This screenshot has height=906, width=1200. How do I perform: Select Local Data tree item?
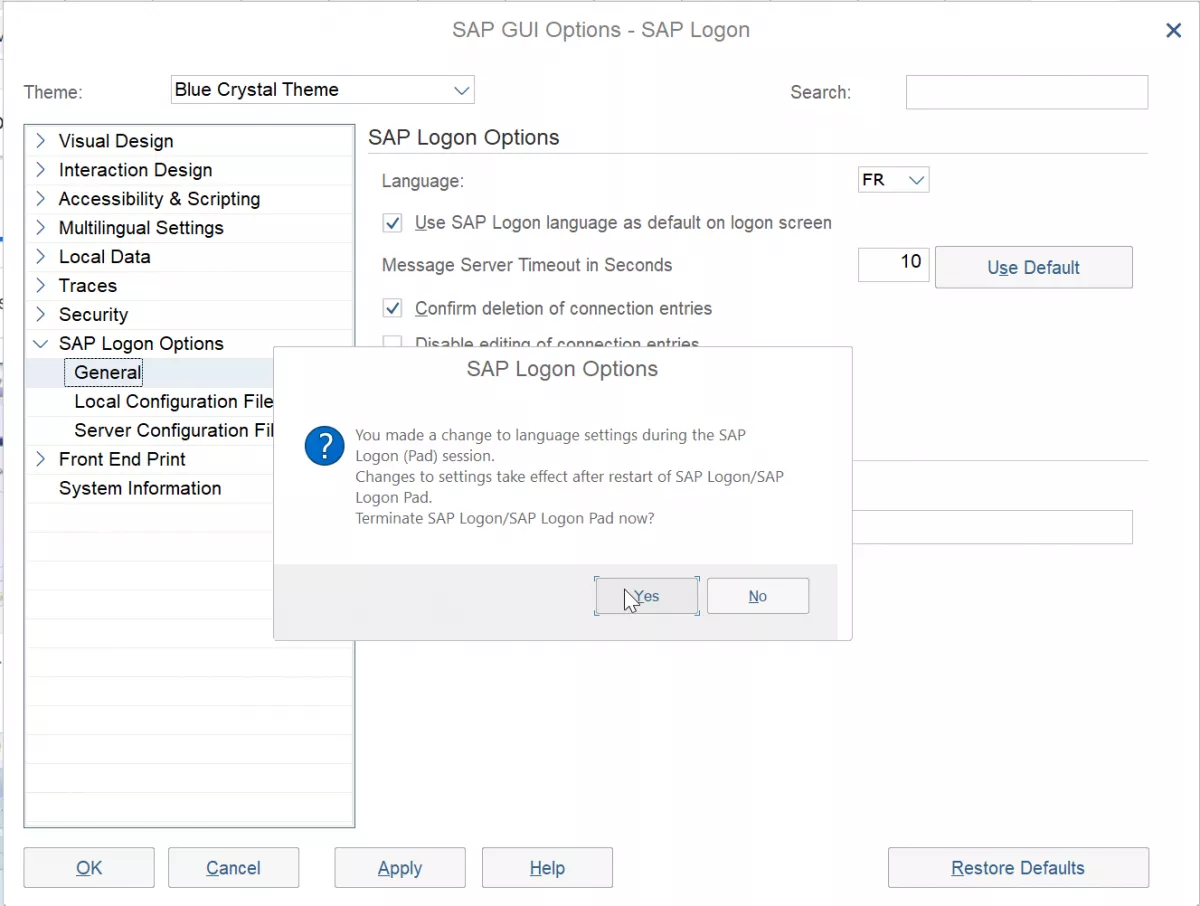pos(104,257)
